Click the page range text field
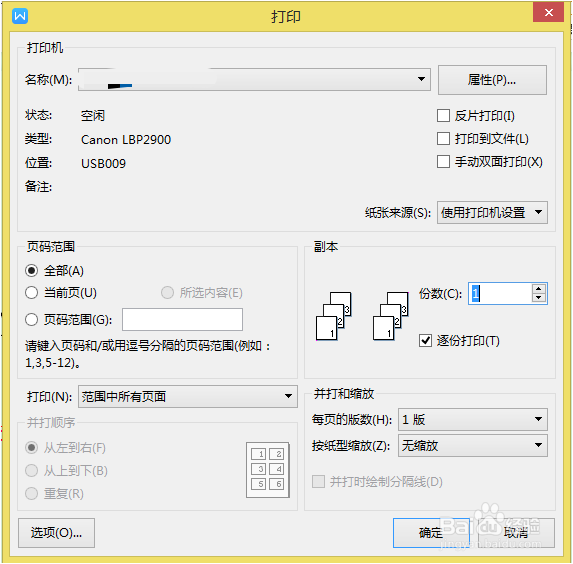The image size is (573, 564). (x=182, y=319)
